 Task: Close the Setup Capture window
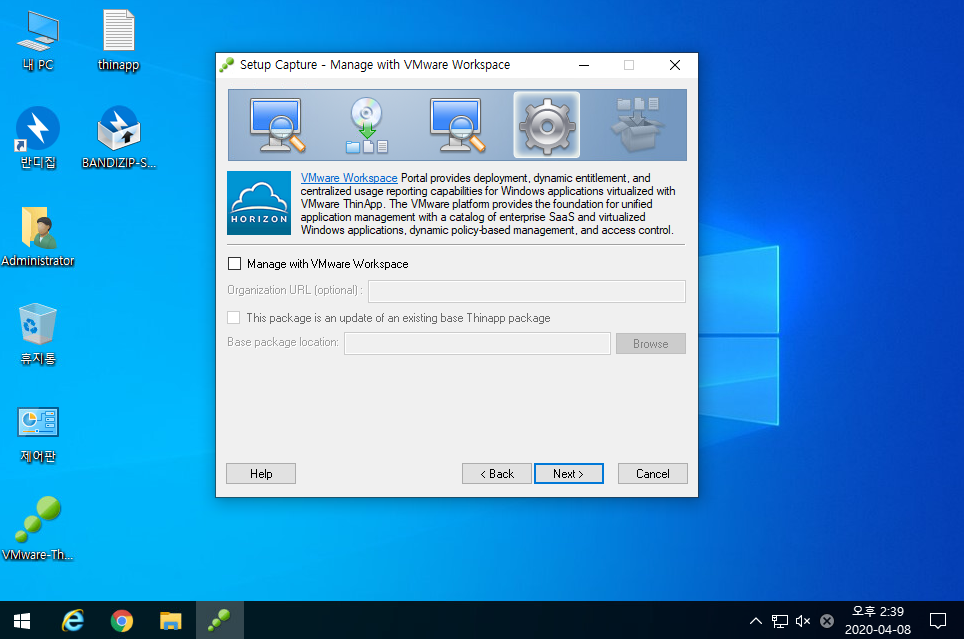click(x=674, y=65)
